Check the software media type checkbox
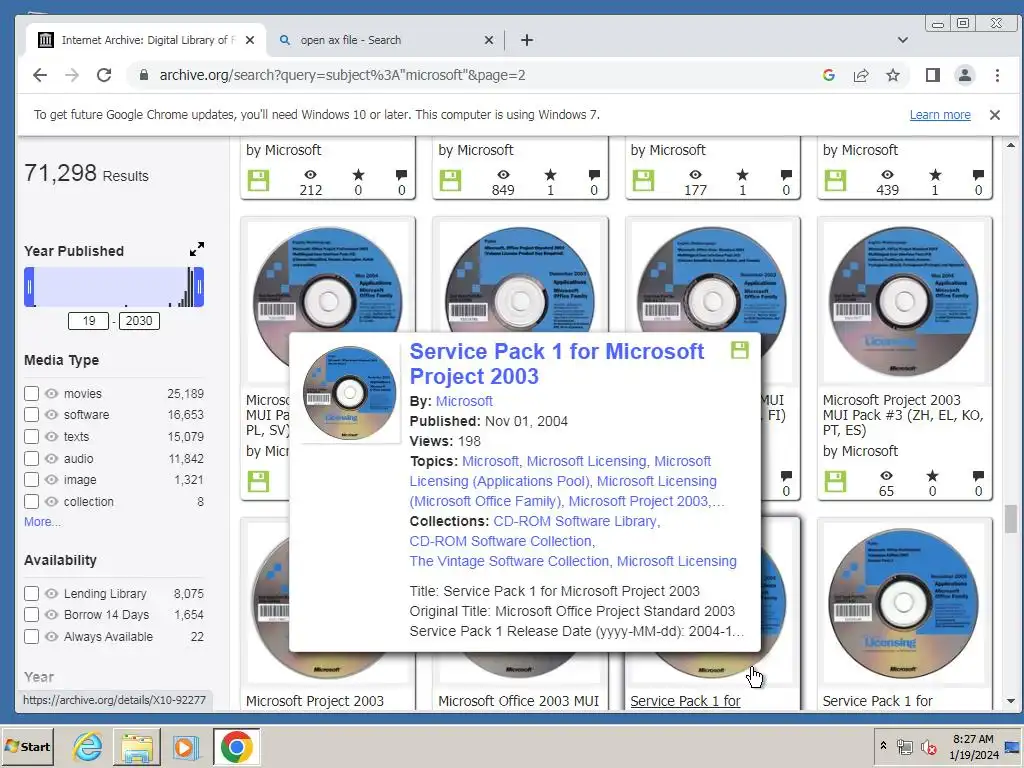 pyautogui.click(x=31, y=415)
